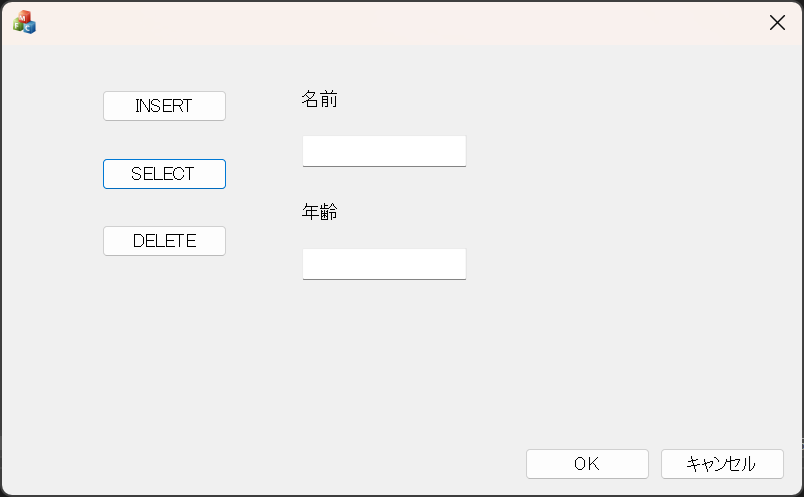804x497 pixels.
Task: Click into the 年齢 text input field
Action: (384, 264)
